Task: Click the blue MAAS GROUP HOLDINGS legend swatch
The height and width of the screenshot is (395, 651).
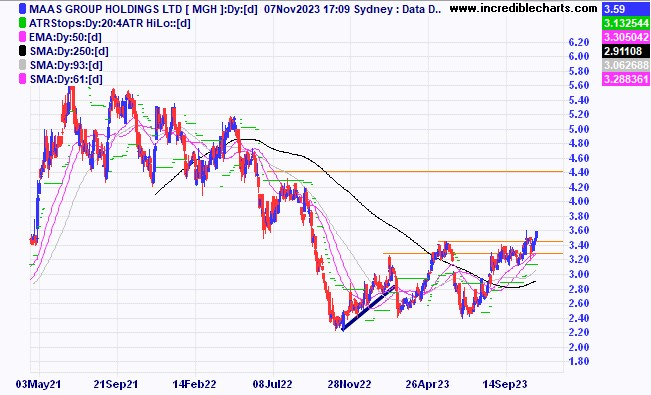Action: (23, 9)
